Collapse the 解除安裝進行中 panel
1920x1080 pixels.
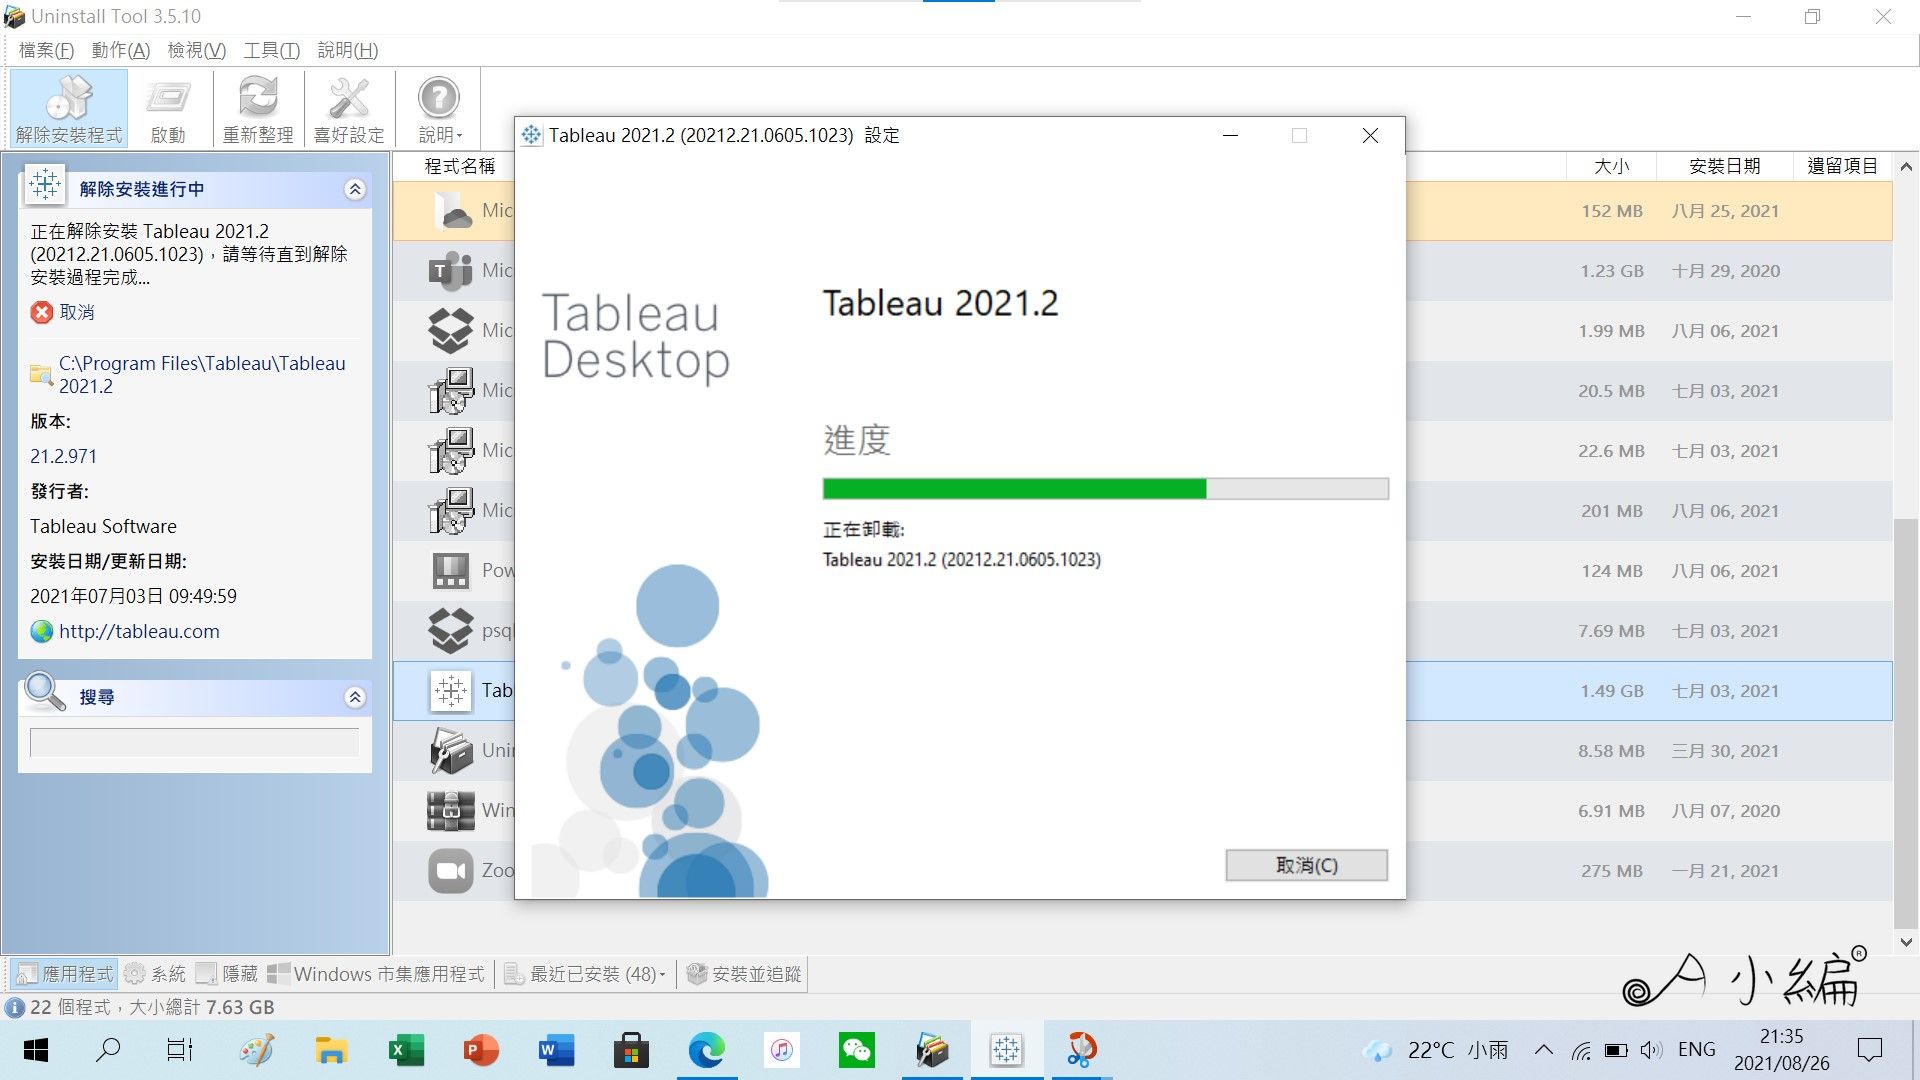click(355, 189)
